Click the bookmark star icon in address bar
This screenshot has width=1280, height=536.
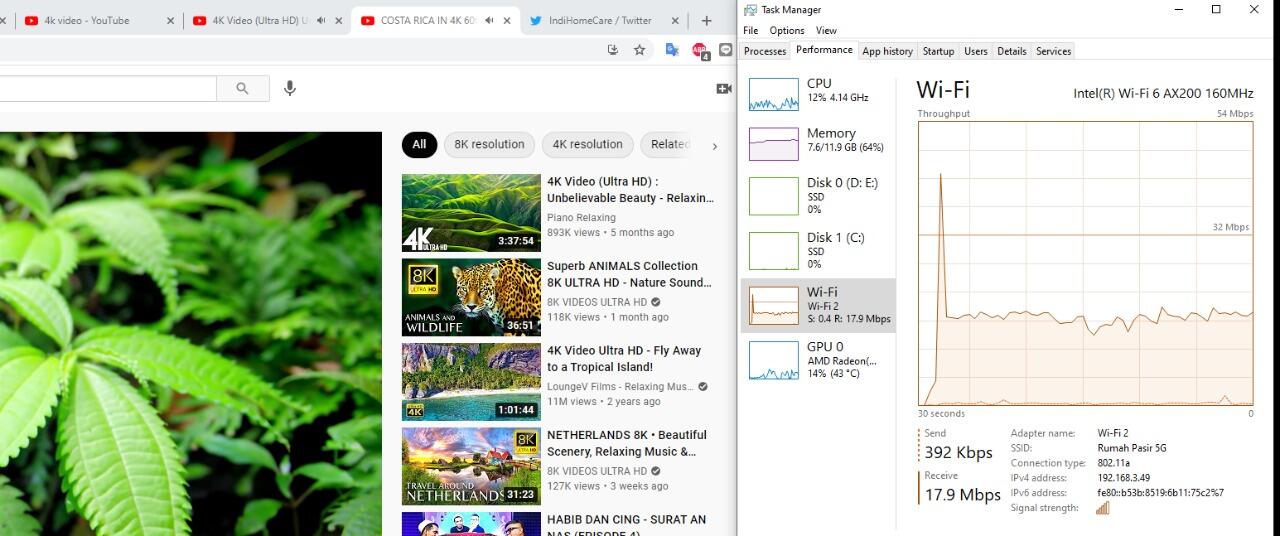click(639, 50)
